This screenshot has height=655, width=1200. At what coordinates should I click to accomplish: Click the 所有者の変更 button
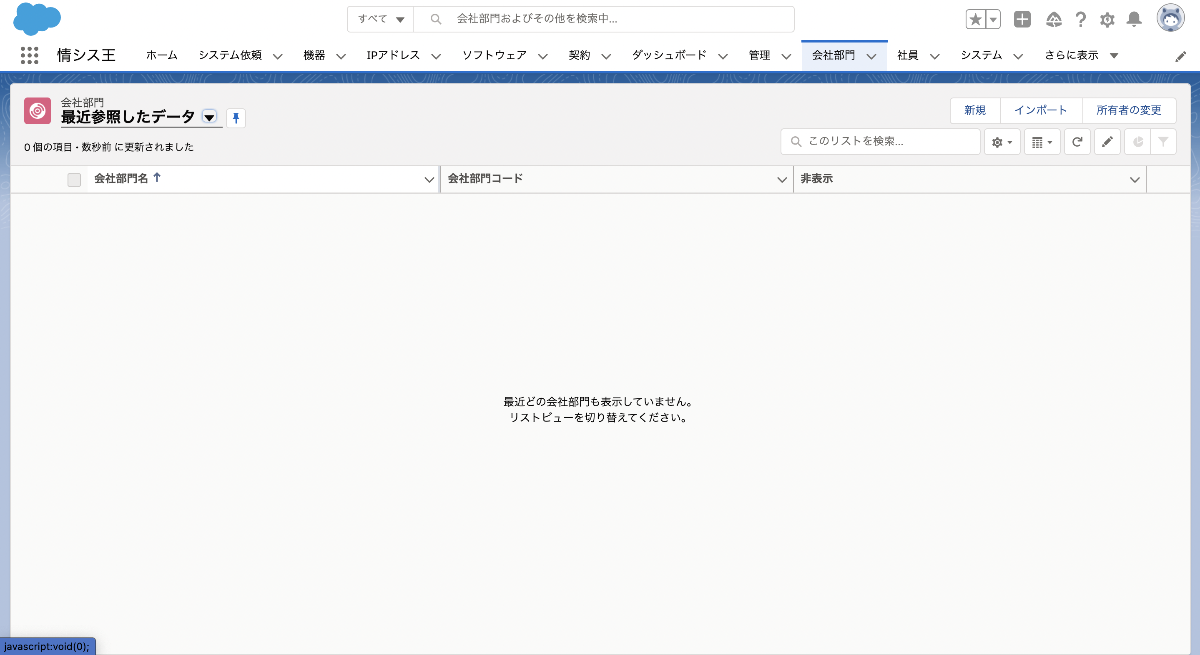pyautogui.click(x=1129, y=110)
